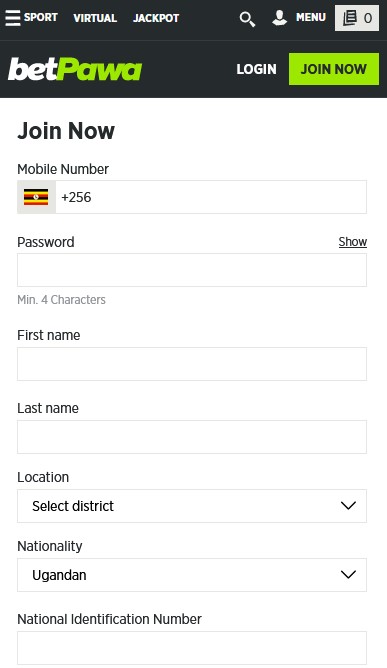Click the green Join Now button
Screen dimensions: 387x668
click(334, 69)
